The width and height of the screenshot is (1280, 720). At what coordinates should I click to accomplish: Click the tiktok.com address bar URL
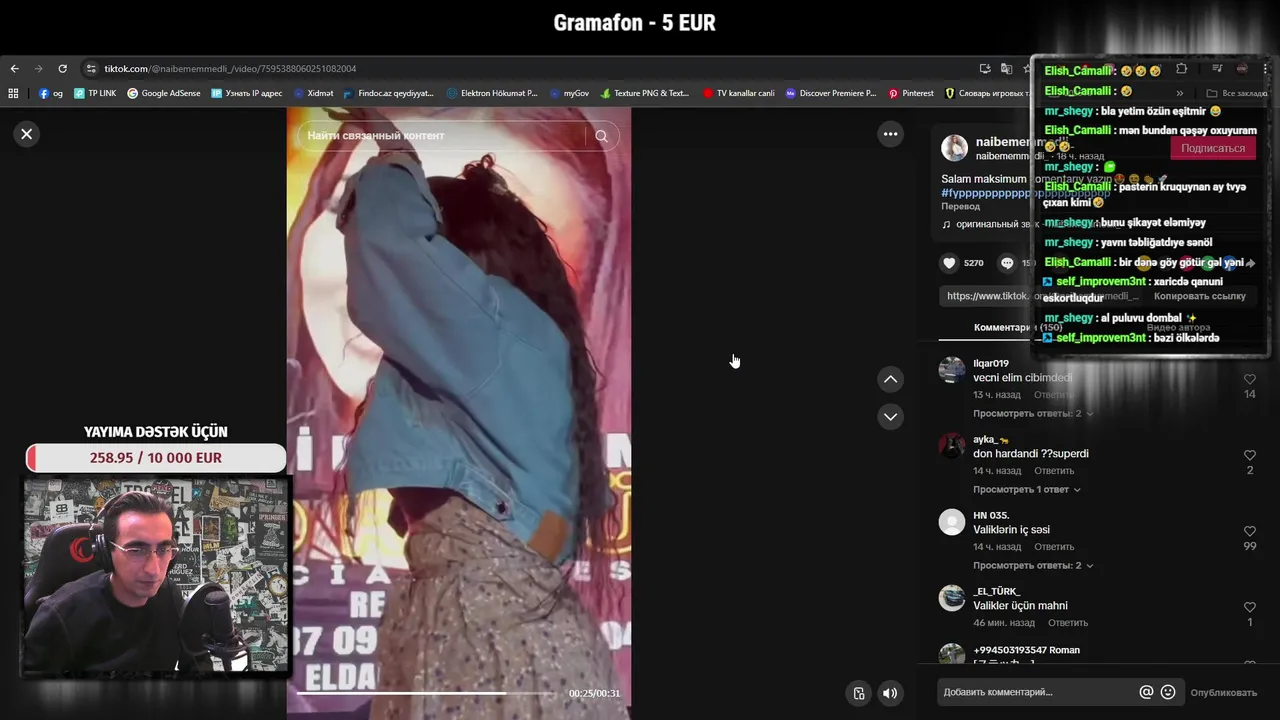tap(230, 69)
